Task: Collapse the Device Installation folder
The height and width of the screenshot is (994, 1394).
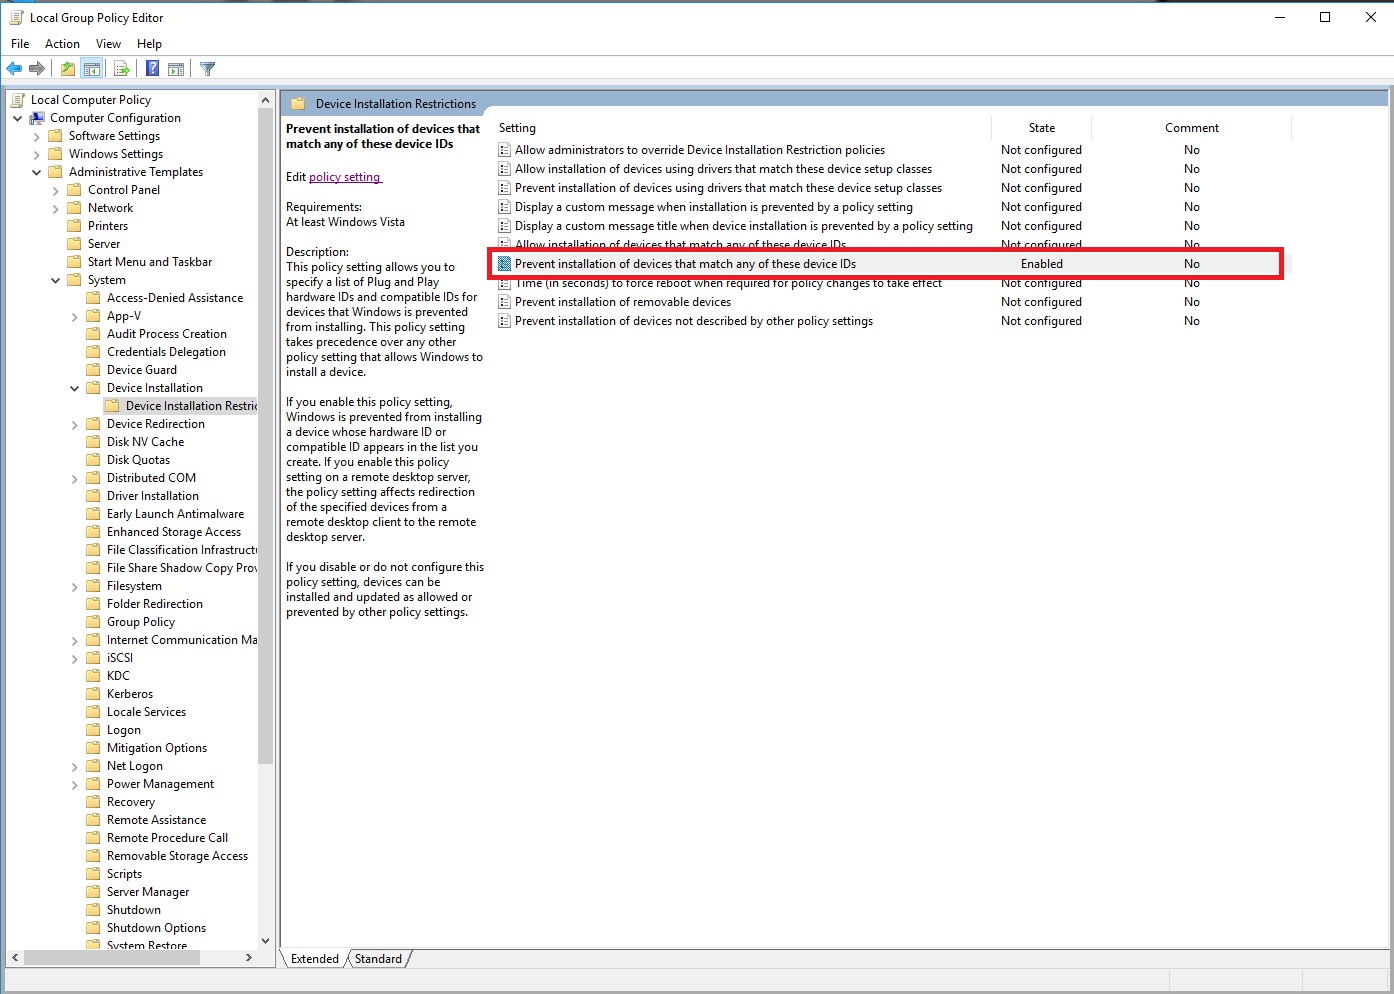Action: [75, 388]
